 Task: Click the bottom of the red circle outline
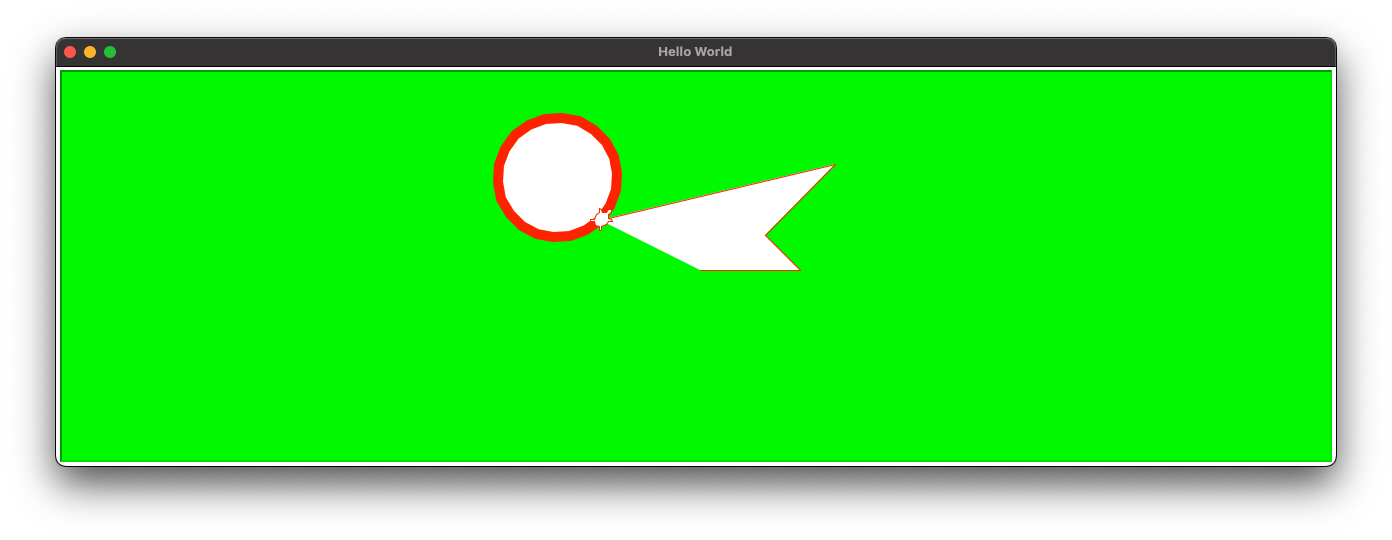point(557,237)
